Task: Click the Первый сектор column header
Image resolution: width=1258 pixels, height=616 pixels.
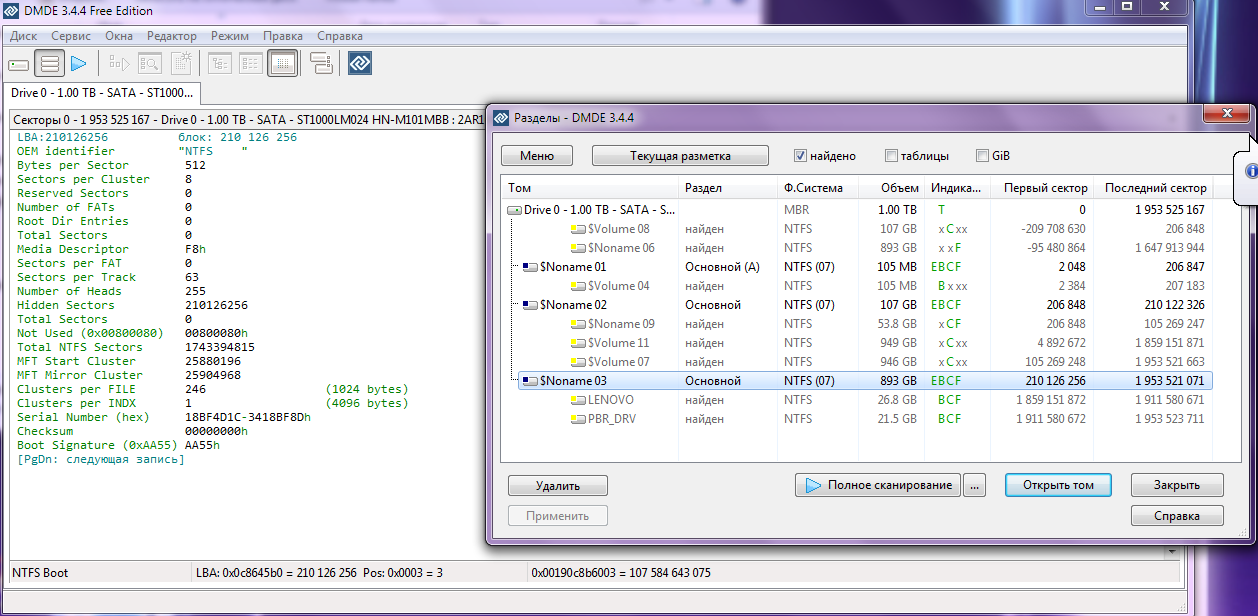Action: coord(1040,188)
